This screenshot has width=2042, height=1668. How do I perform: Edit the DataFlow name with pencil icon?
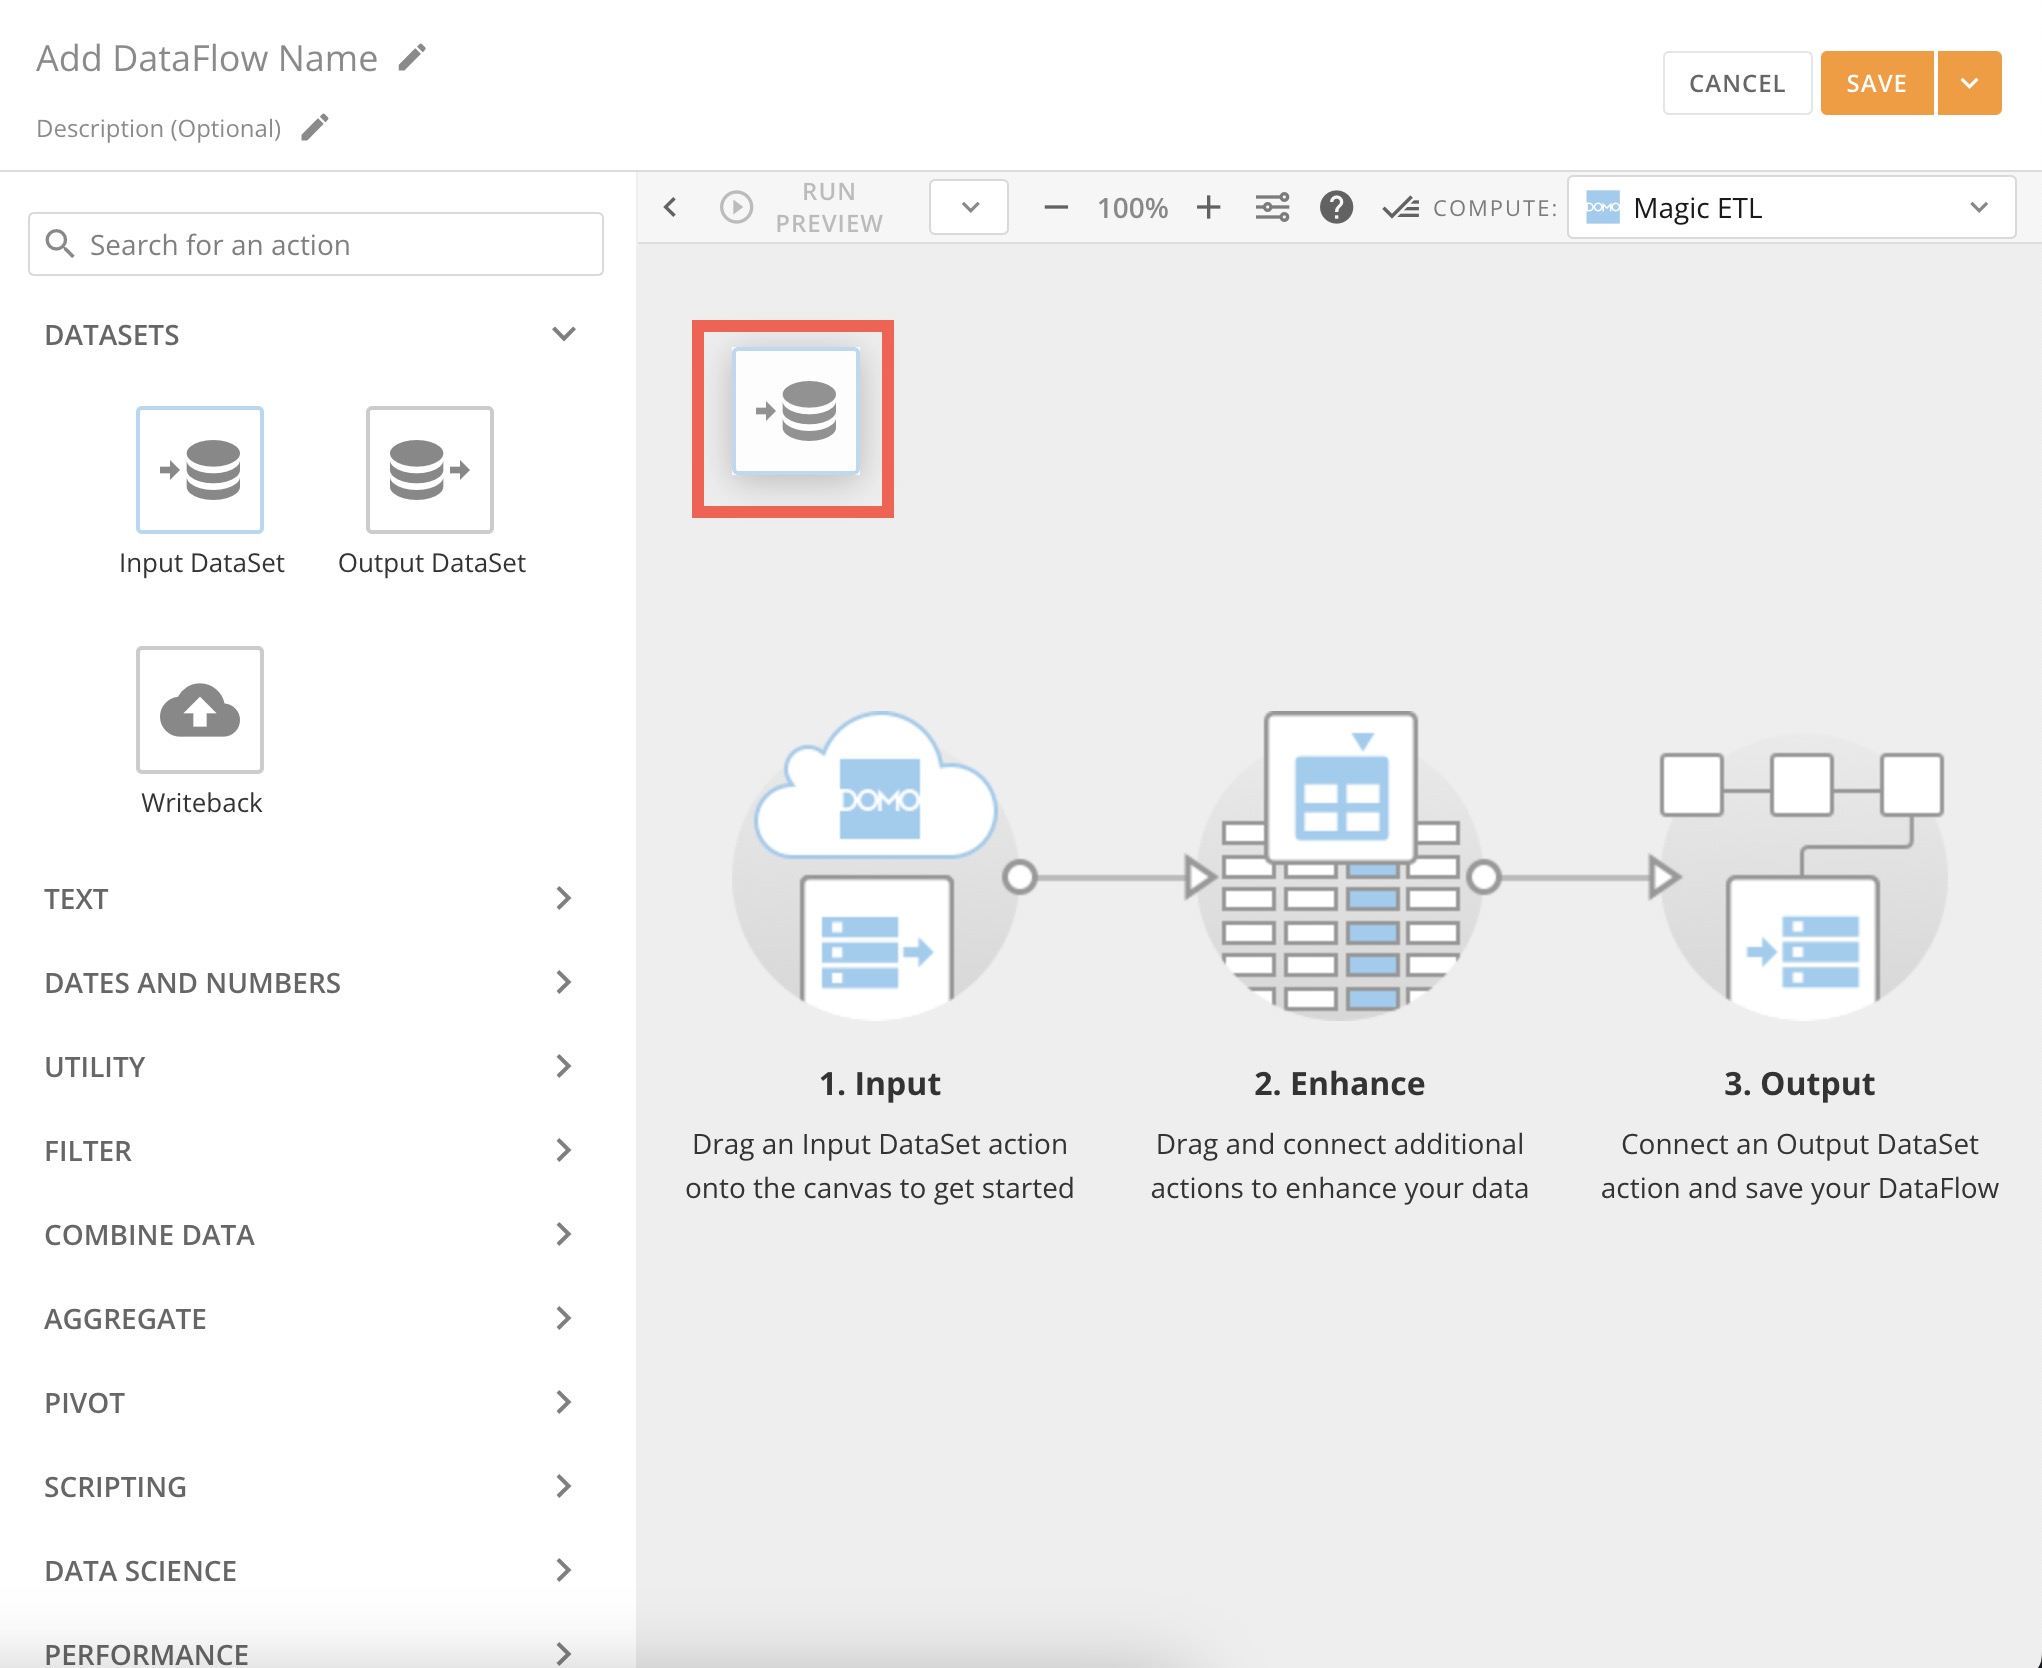click(411, 56)
